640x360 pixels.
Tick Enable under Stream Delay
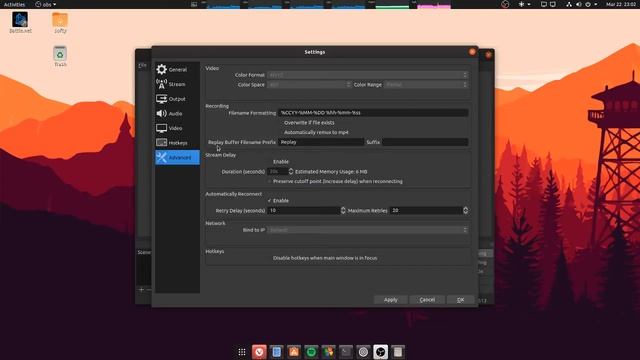pyautogui.click(x=278, y=162)
